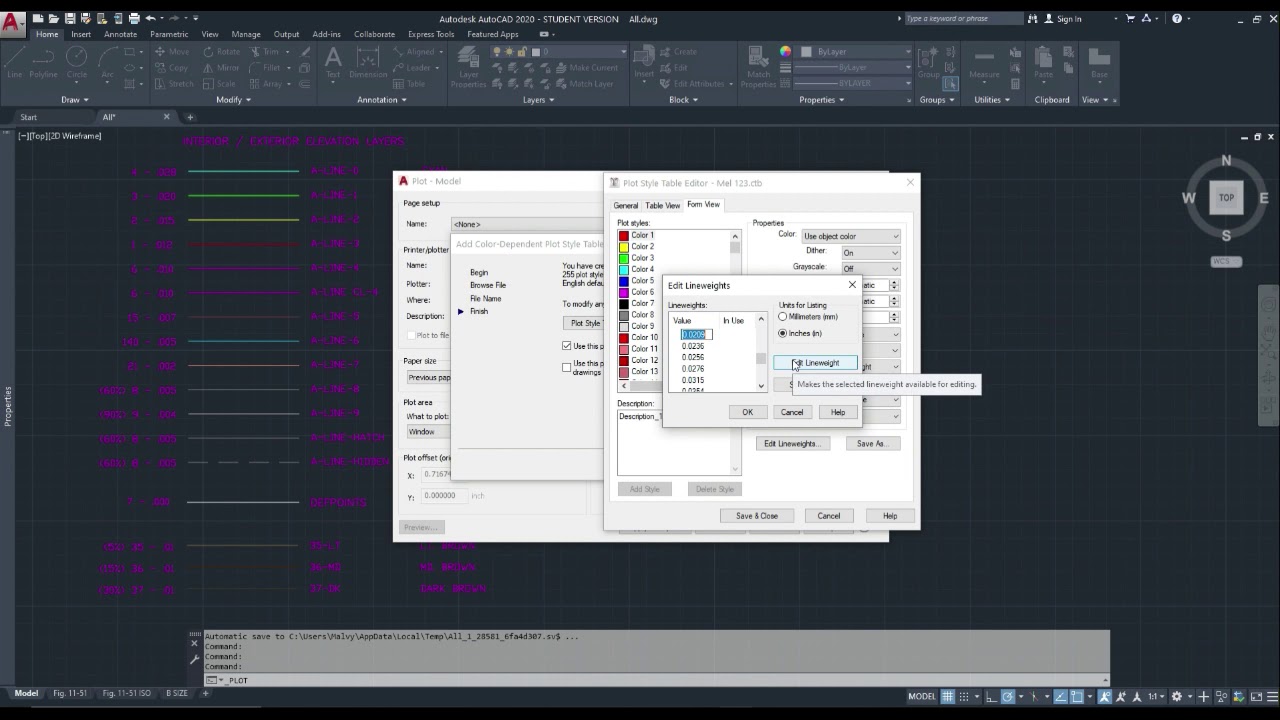Viewport: 1280px width, 720px height.
Task: Select the Color 5 blue swatch in plot styles
Action: pyautogui.click(x=624, y=281)
